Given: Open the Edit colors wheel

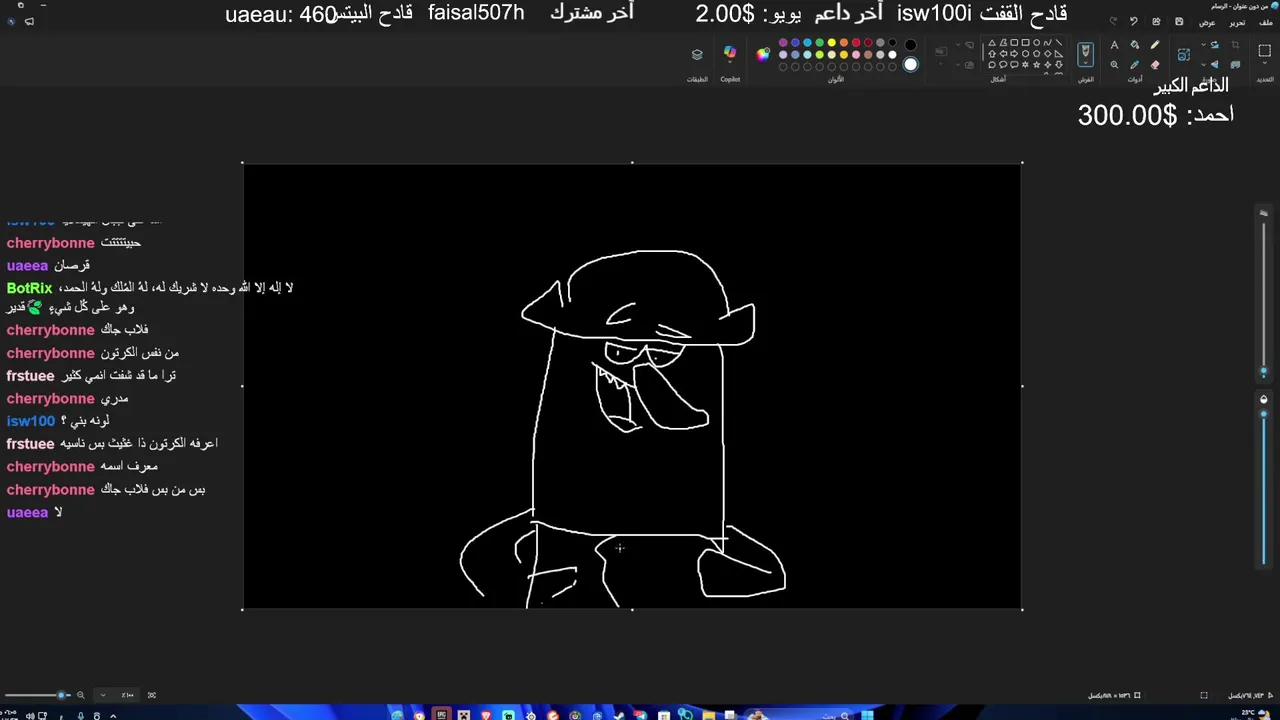Looking at the screenshot, I should pyautogui.click(x=763, y=54).
